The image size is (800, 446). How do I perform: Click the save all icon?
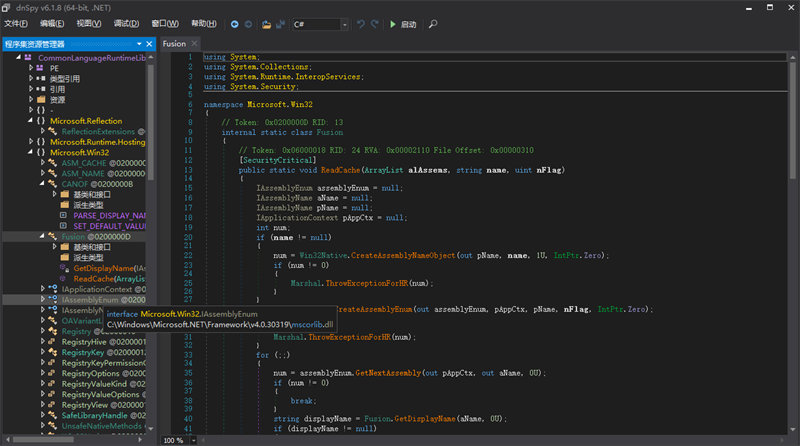coord(279,23)
